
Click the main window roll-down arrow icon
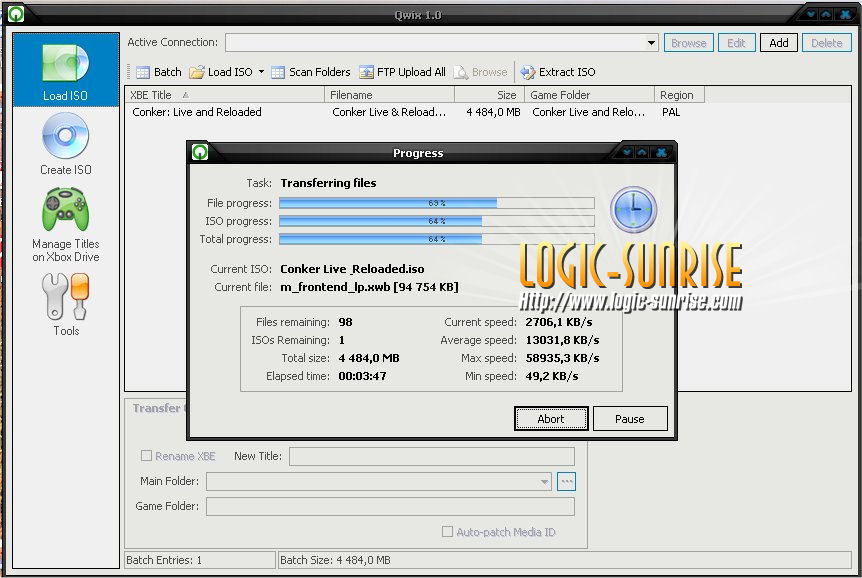pos(811,14)
